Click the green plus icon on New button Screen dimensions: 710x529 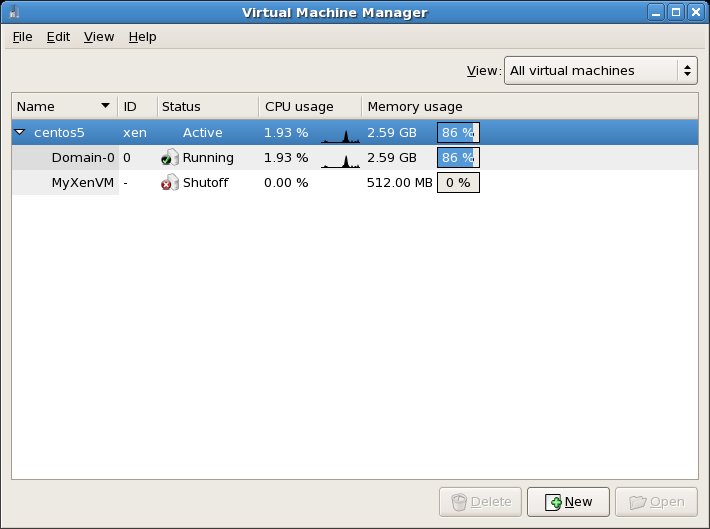point(552,502)
